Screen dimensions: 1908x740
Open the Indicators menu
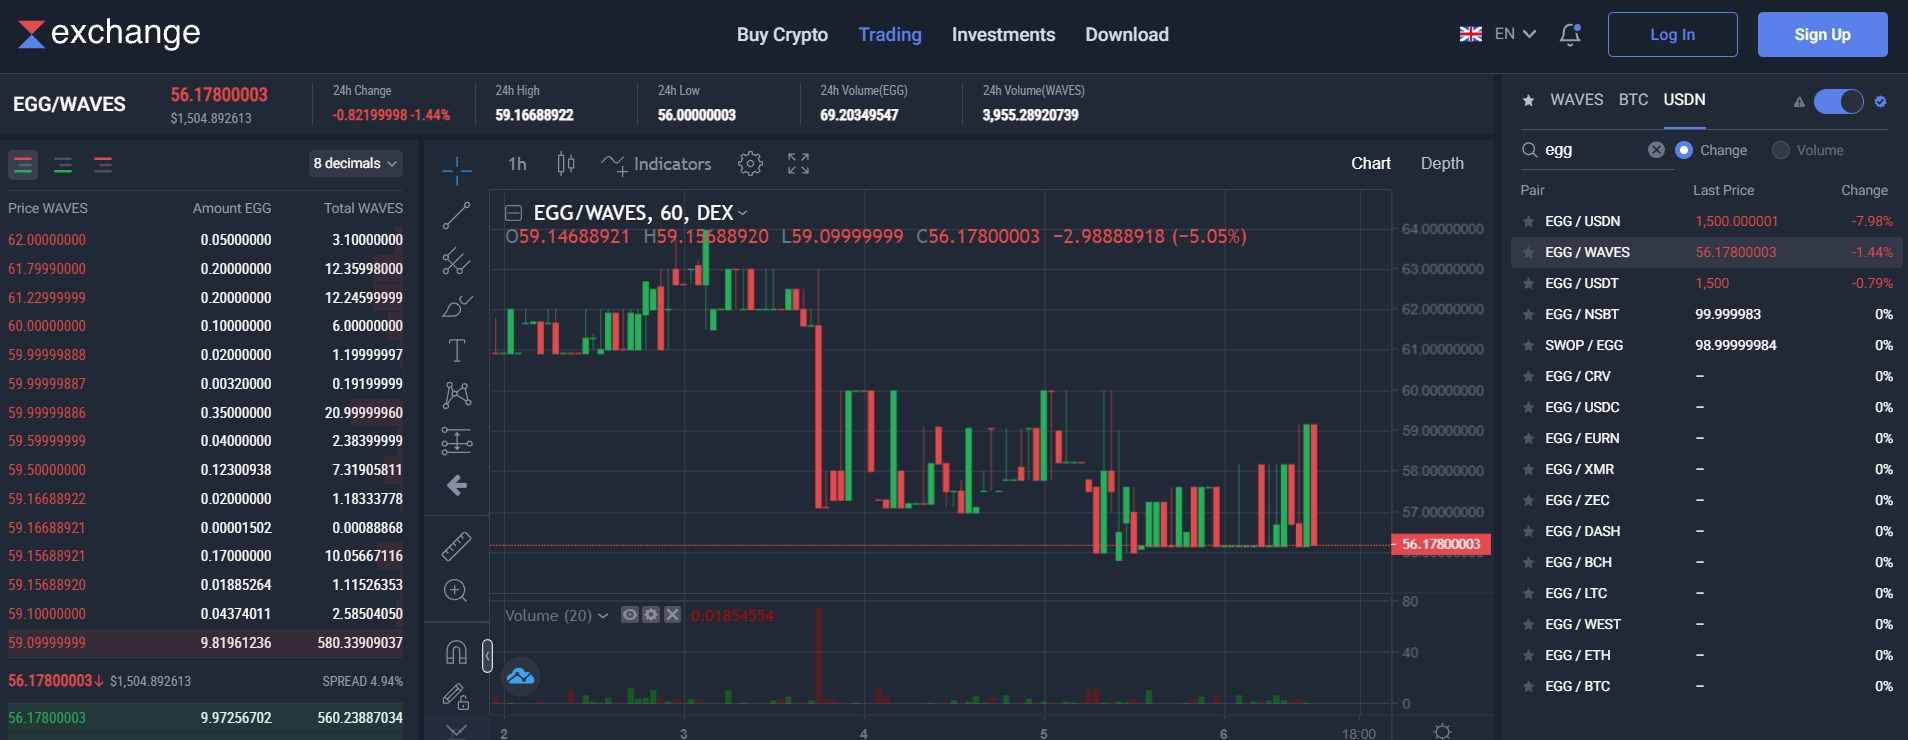click(656, 163)
